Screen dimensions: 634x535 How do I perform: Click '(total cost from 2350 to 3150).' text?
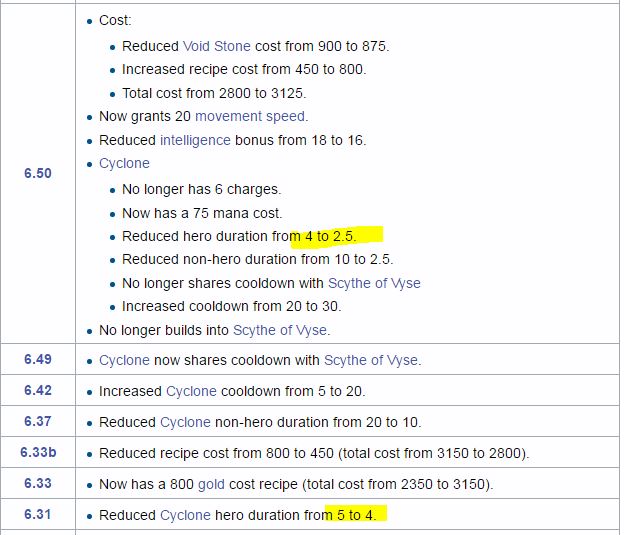(x=398, y=484)
